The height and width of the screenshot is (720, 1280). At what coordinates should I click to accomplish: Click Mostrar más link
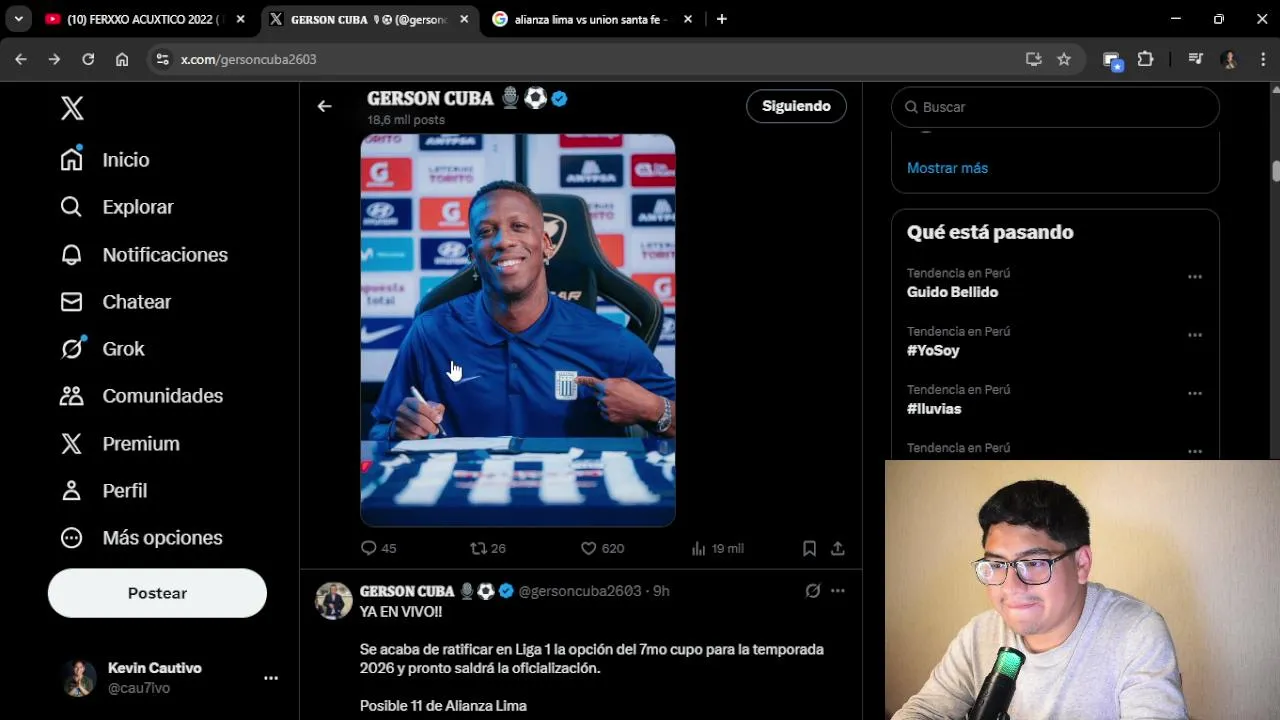(947, 168)
